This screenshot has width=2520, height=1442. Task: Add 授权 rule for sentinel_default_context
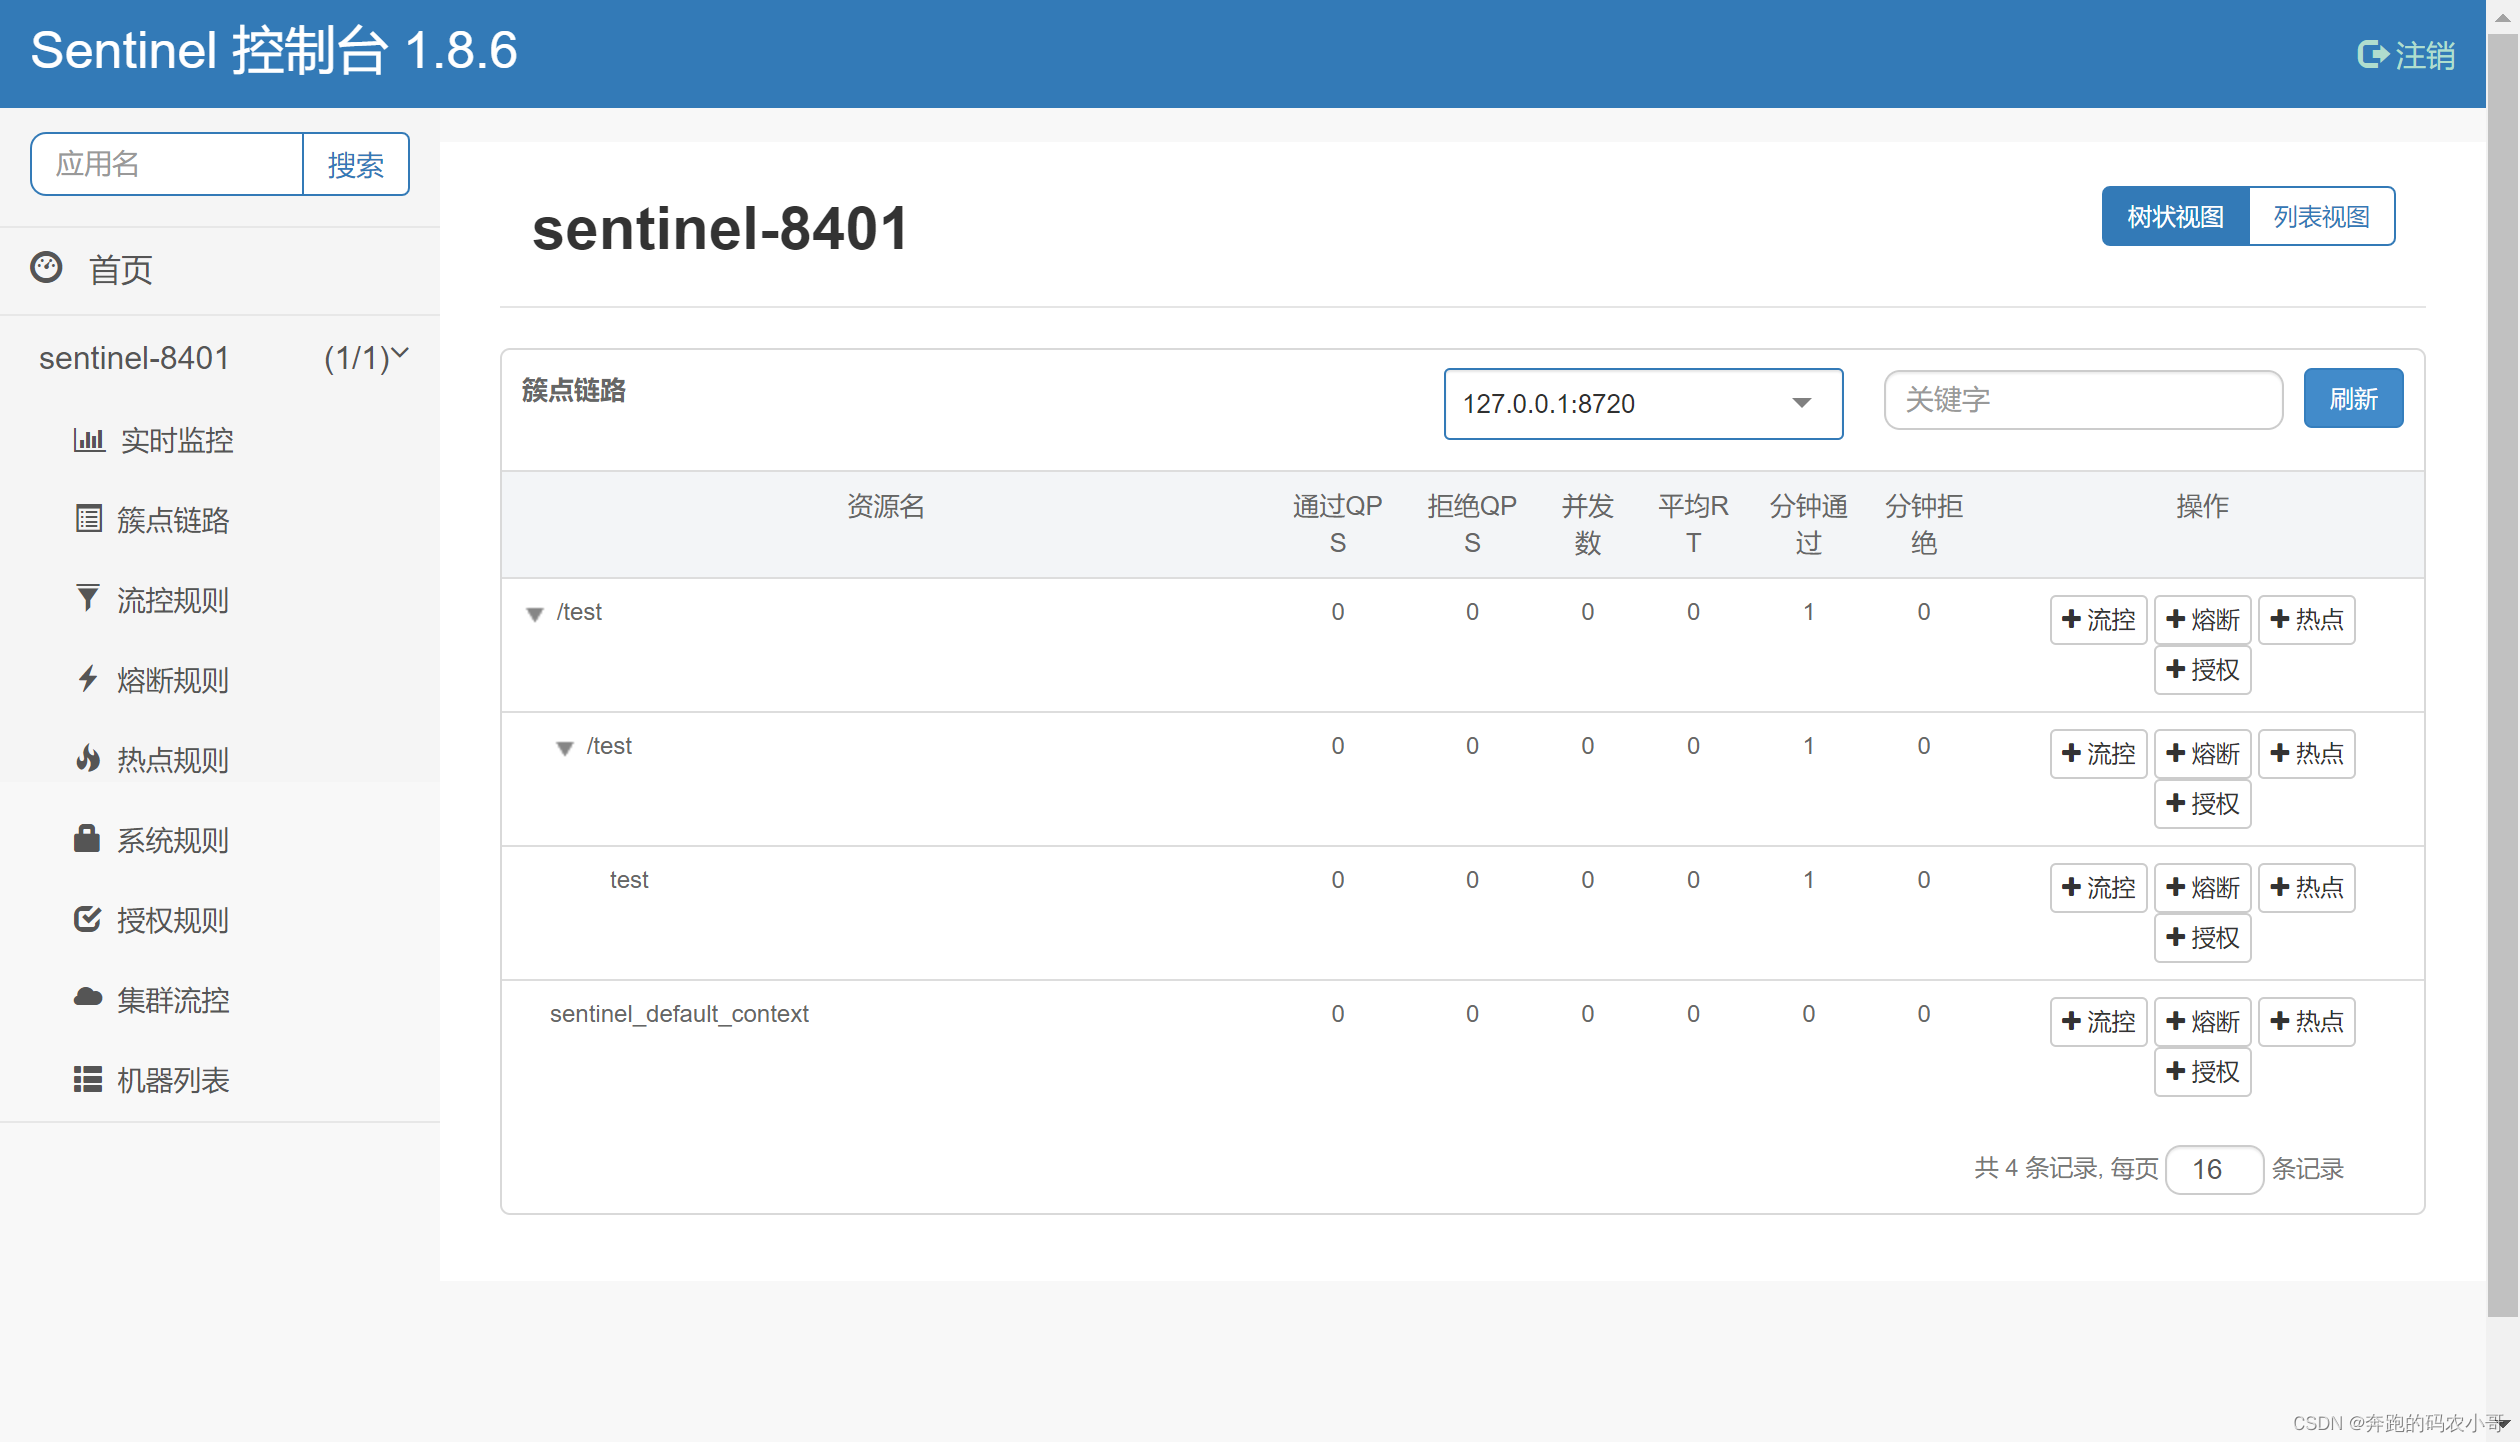[2202, 1072]
